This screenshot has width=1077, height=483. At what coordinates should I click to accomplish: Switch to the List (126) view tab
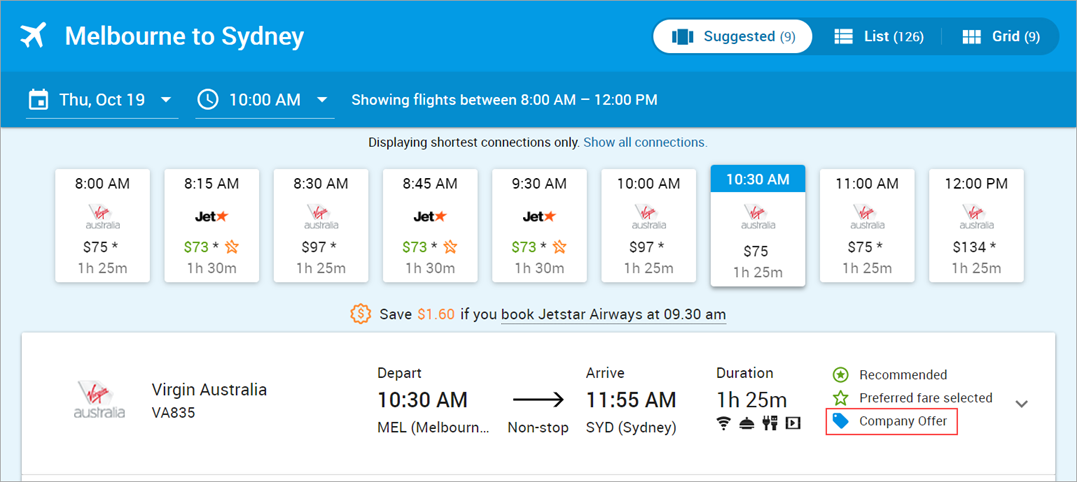(878, 36)
